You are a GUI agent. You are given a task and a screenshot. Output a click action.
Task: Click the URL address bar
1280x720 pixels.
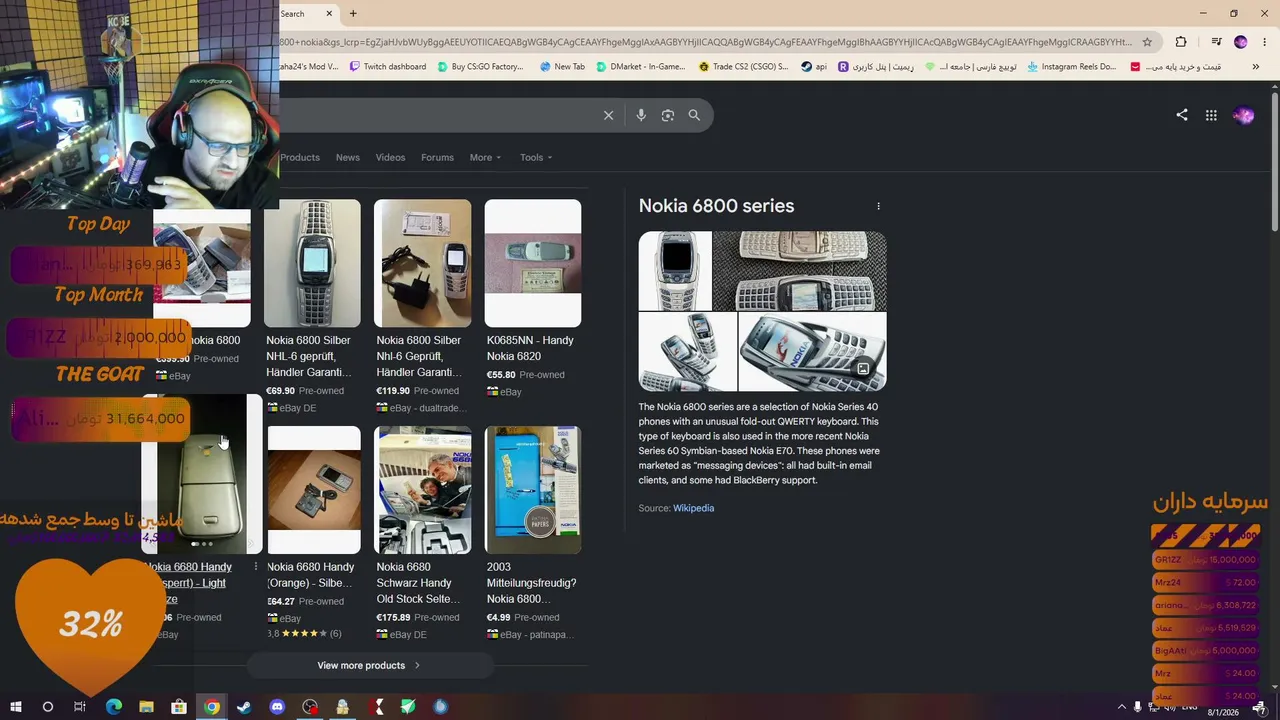click(x=706, y=42)
